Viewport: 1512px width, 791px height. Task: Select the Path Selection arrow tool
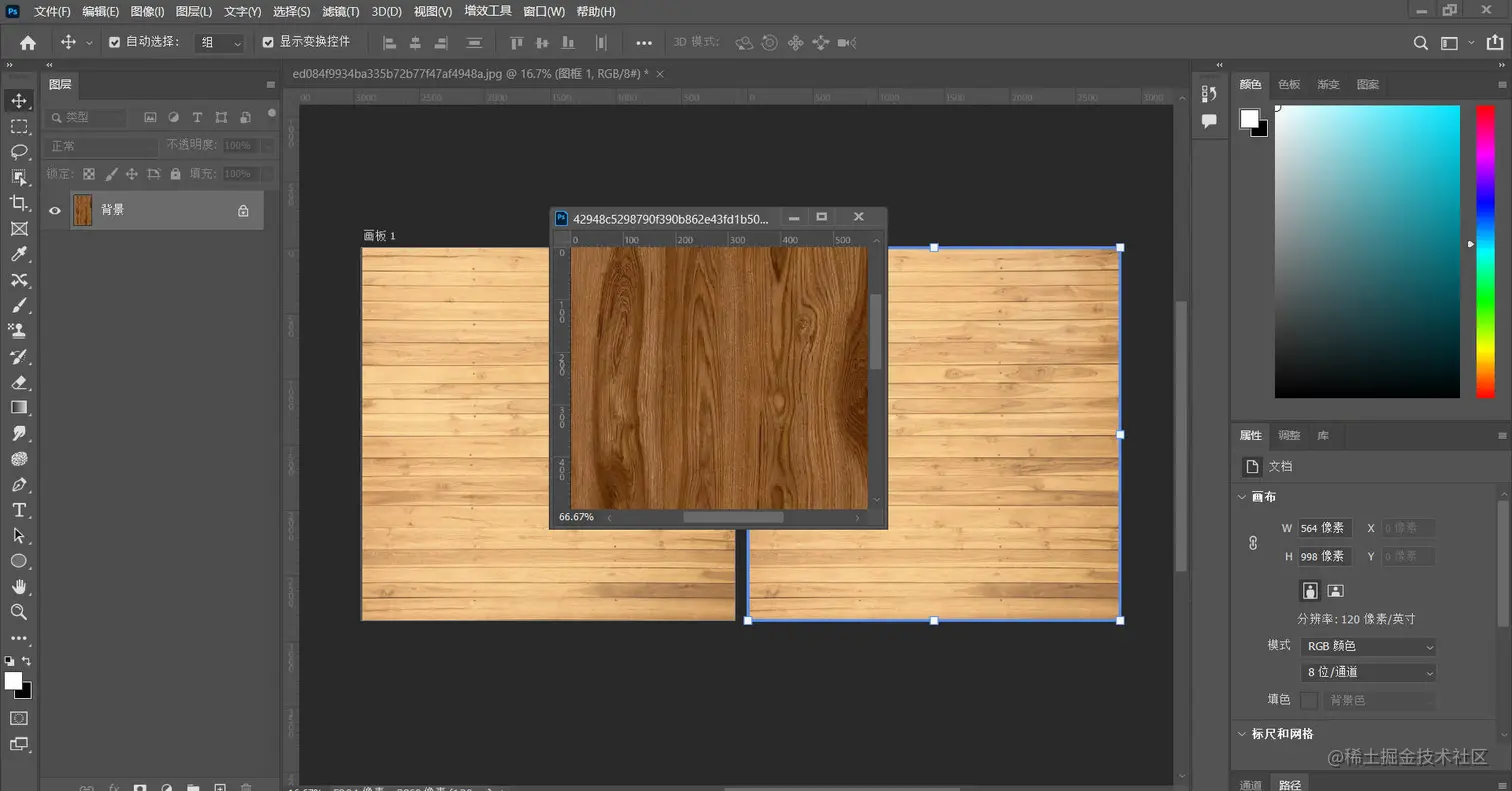pos(19,536)
